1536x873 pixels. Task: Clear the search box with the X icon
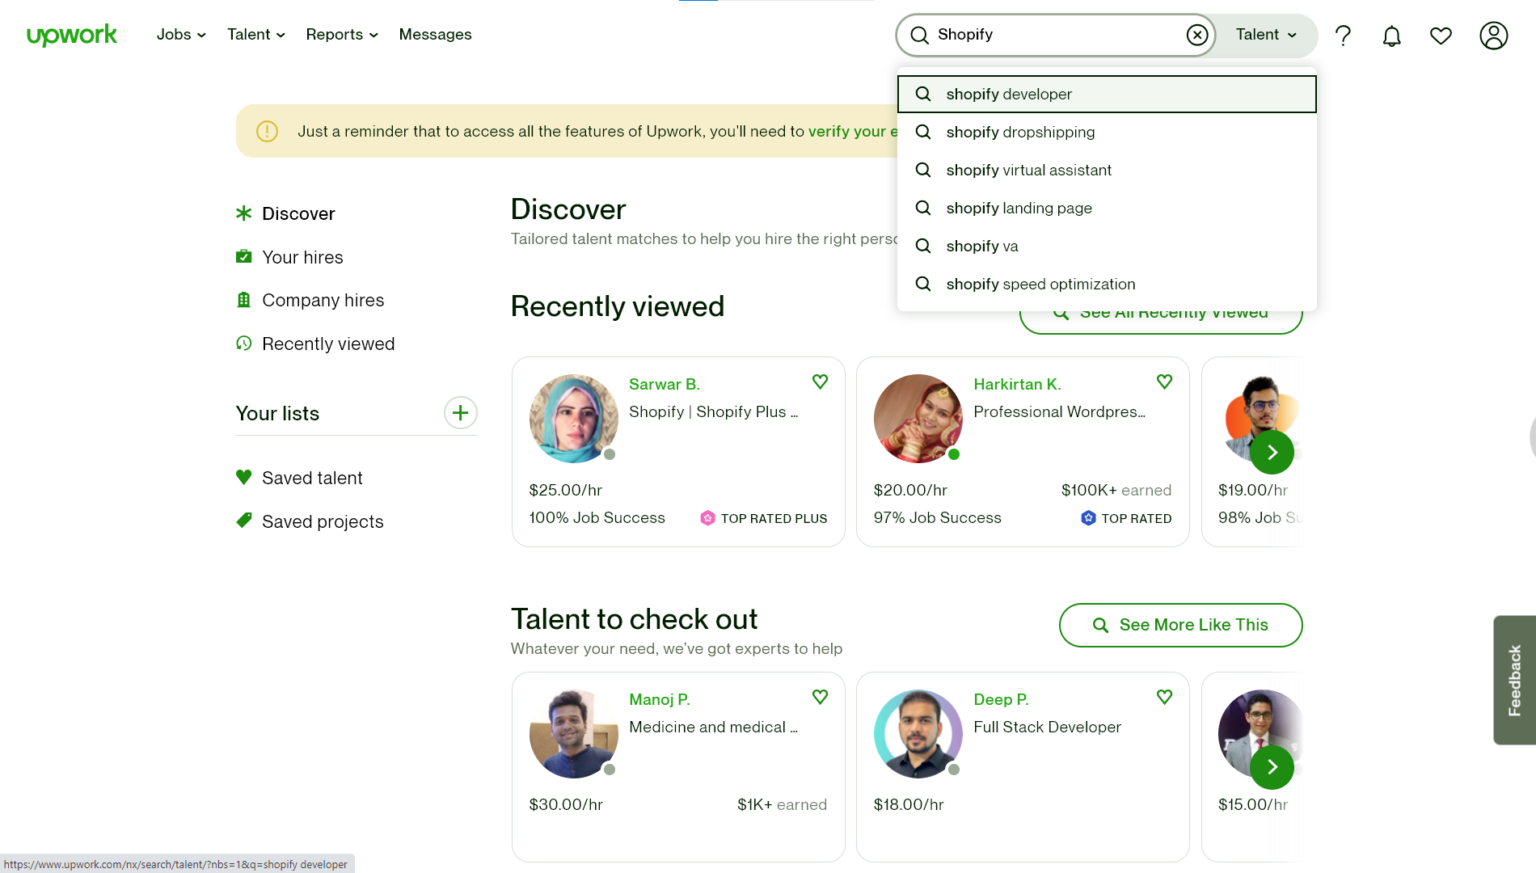tap(1197, 34)
